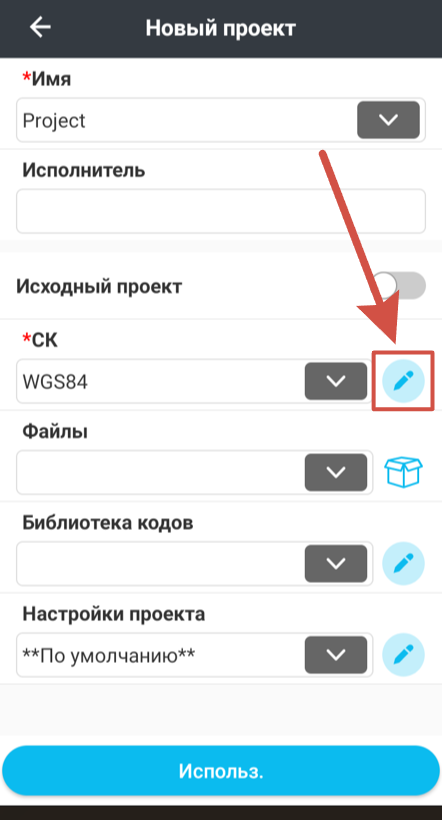Edit Настройки проекта with its pencil icon
Viewport: 442px width, 820px height.
(403, 654)
